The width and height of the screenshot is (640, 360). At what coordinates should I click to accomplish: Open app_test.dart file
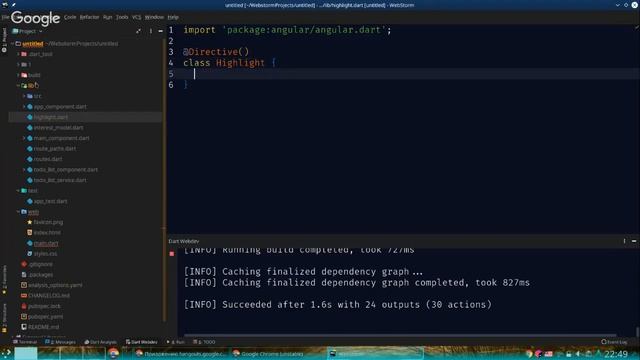pyautogui.click(x=50, y=201)
